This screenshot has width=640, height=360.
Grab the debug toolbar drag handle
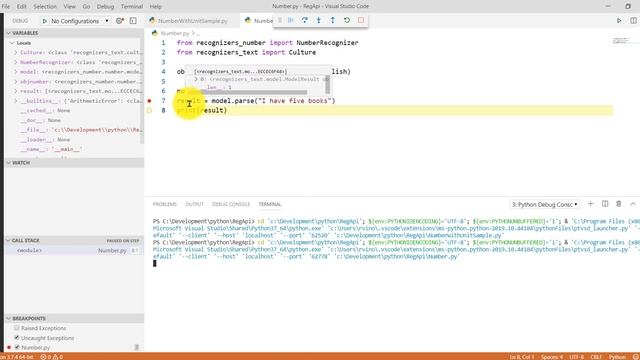280,20
